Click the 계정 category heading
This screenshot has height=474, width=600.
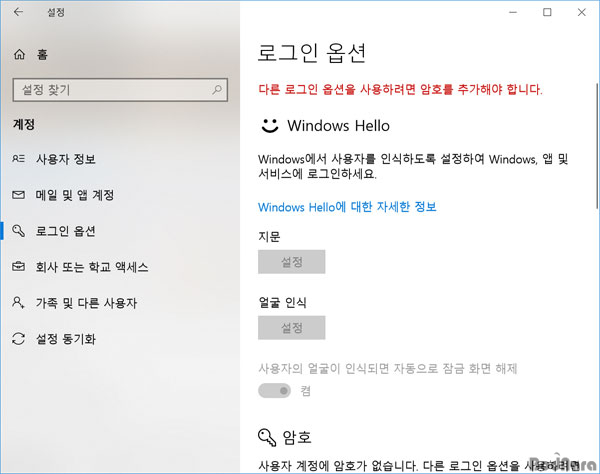tap(24, 124)
